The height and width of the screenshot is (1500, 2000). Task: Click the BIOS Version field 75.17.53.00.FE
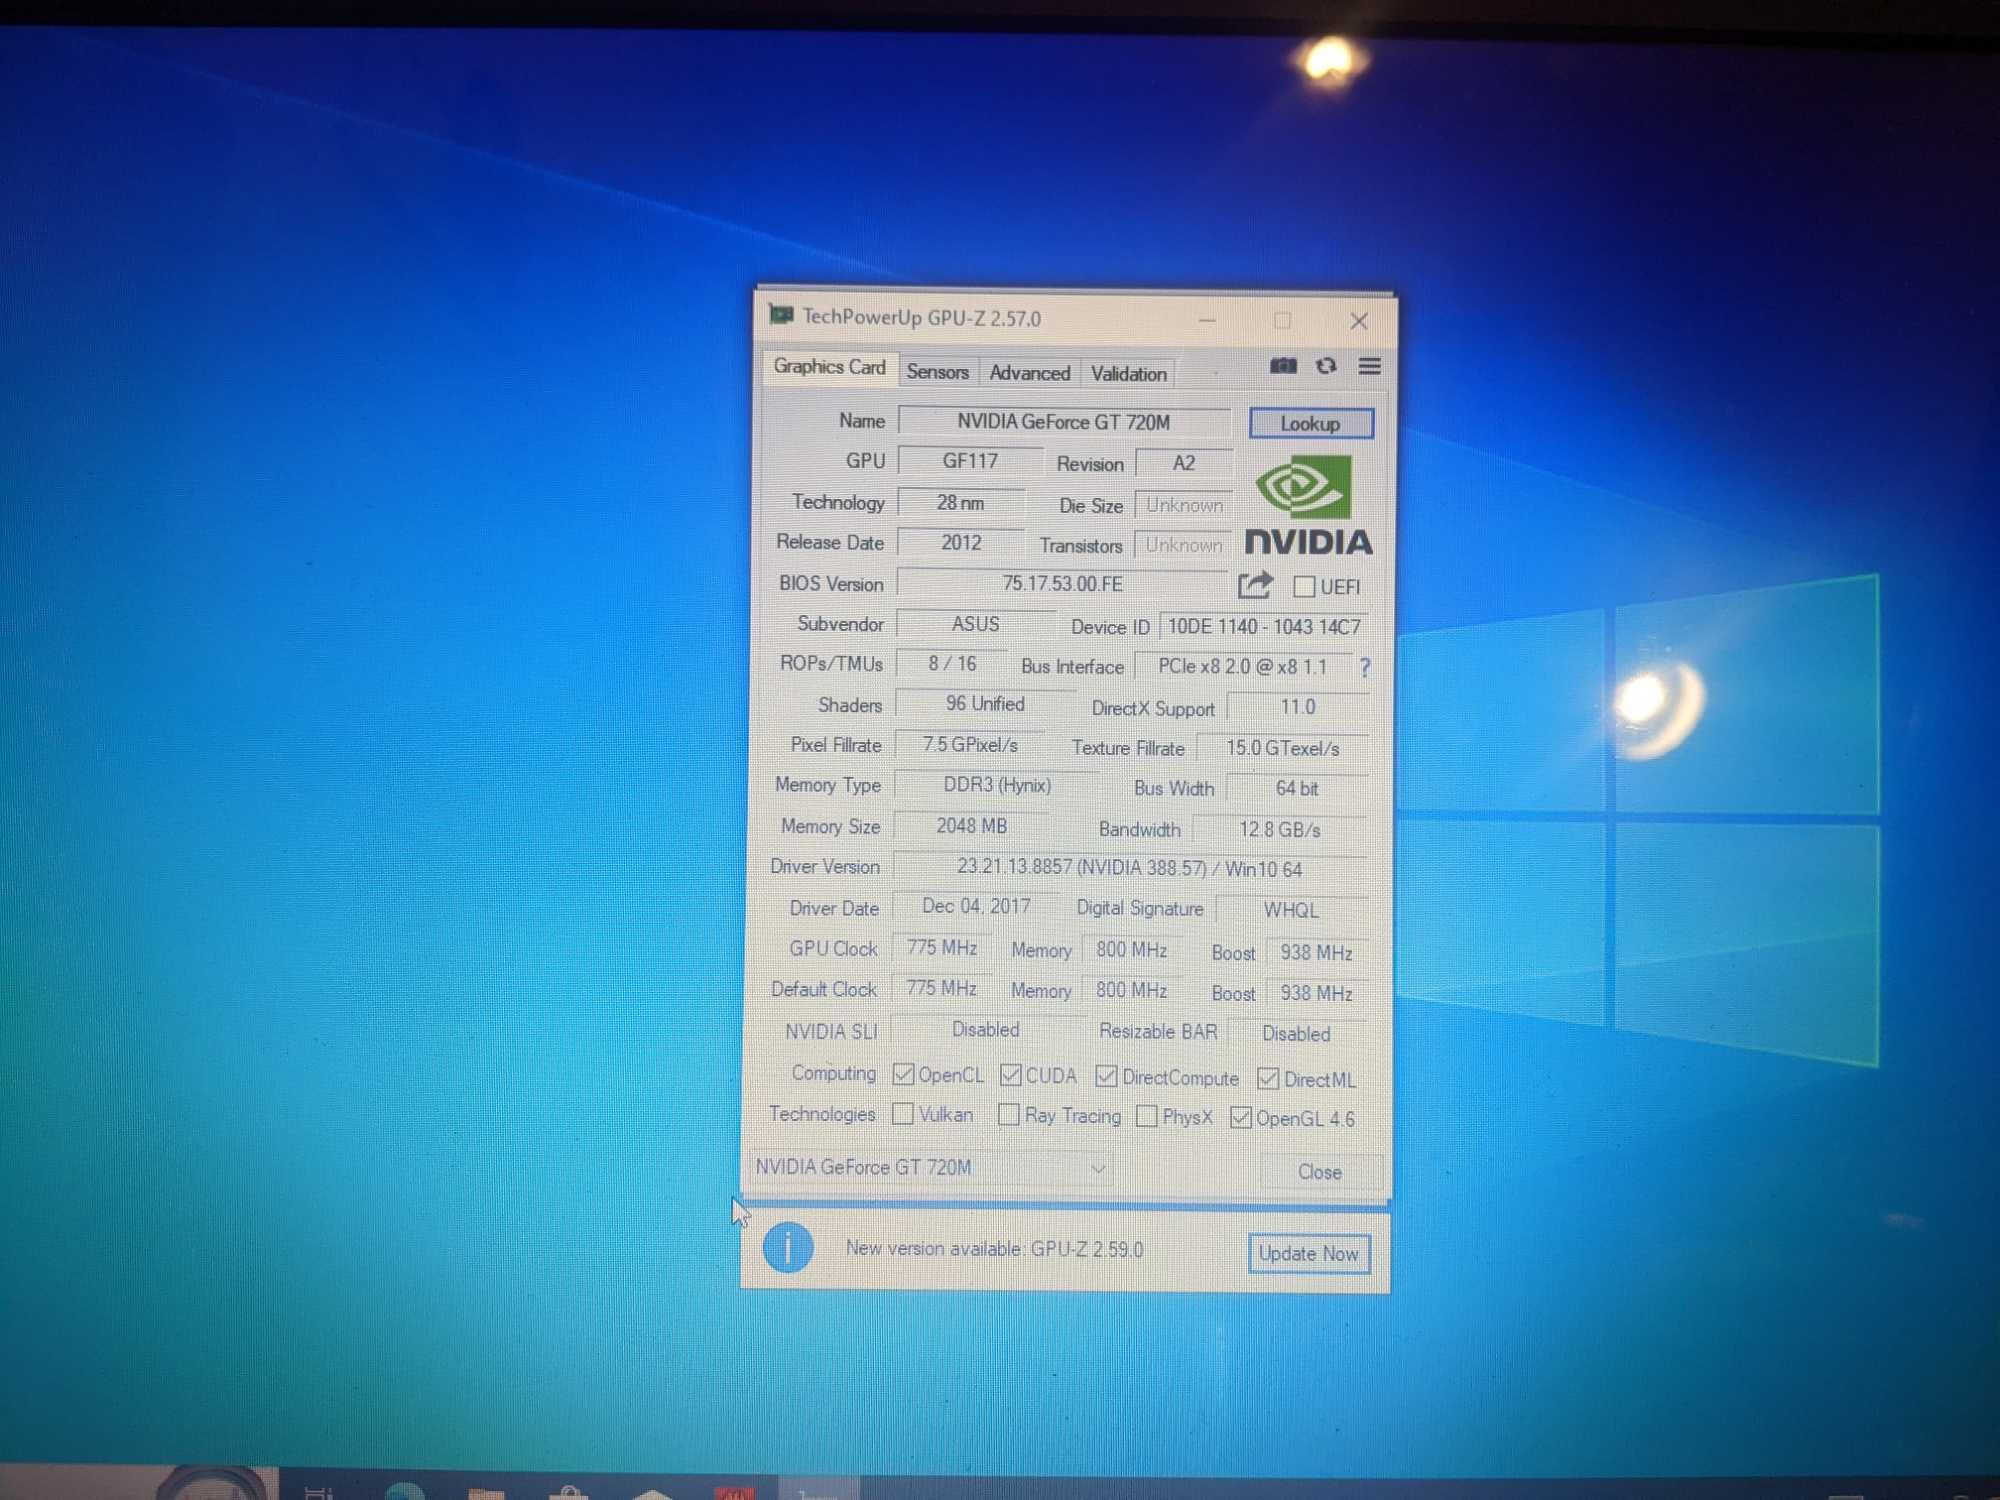pos(1062,583)
